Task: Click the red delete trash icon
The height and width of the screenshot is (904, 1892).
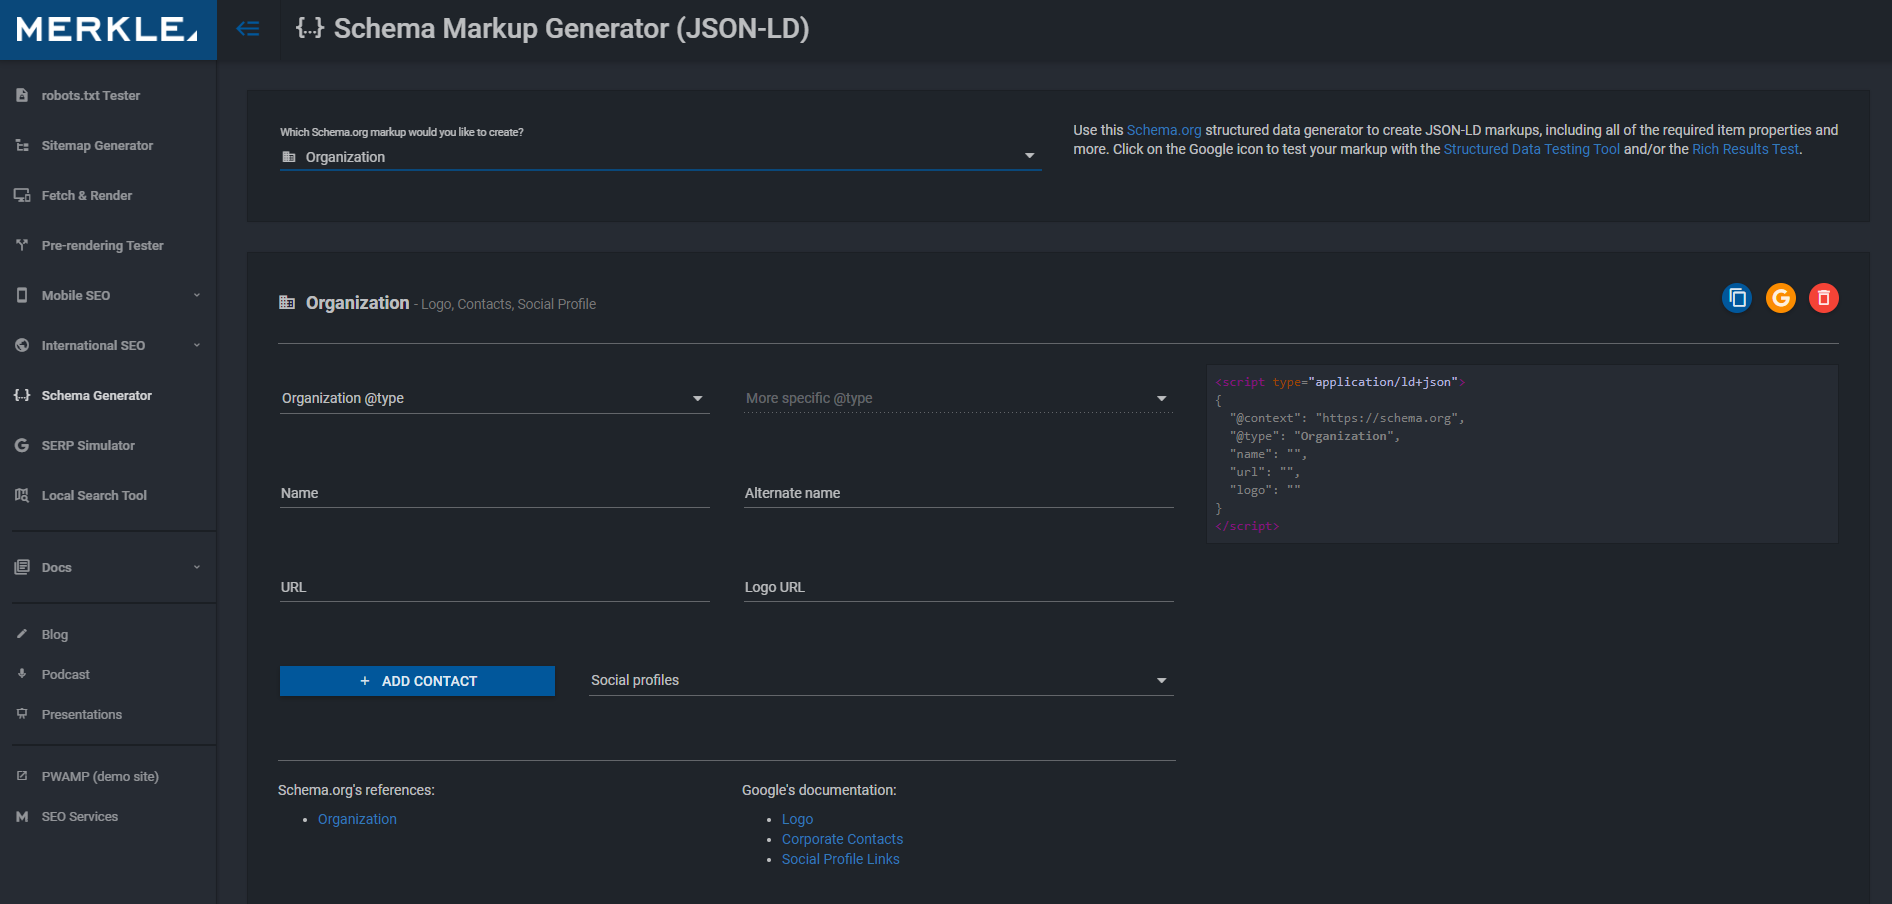Action: pos(1824,298)
